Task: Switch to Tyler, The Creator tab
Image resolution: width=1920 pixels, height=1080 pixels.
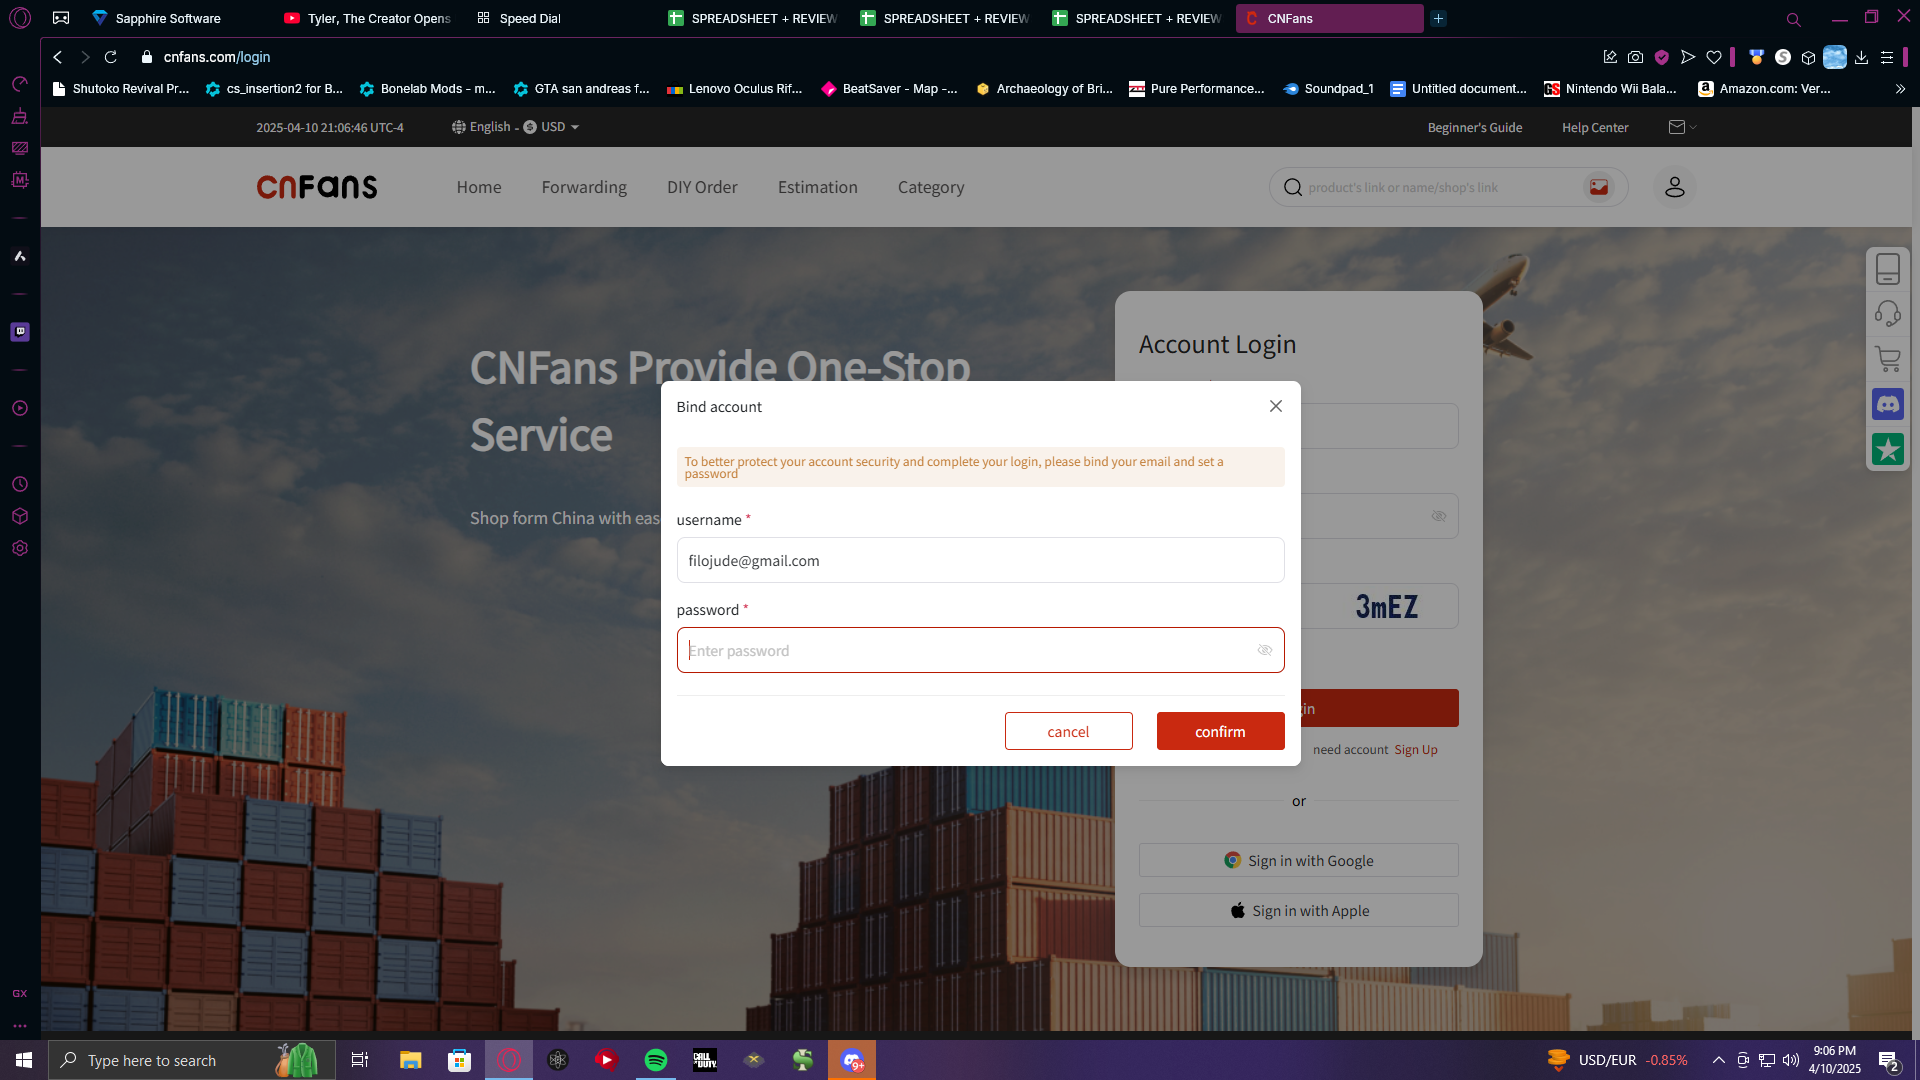Action: (x=367, y=18)
